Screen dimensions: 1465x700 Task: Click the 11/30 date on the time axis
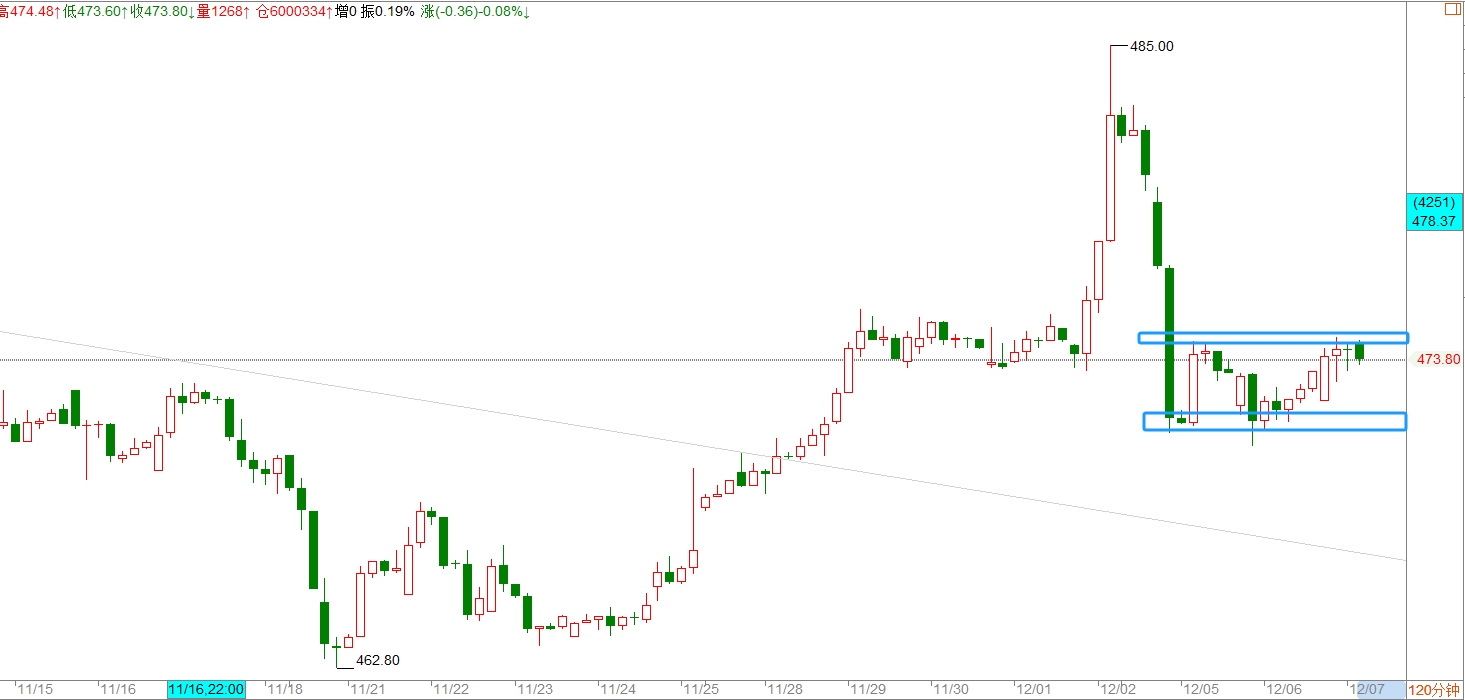(x=951, y=689)
